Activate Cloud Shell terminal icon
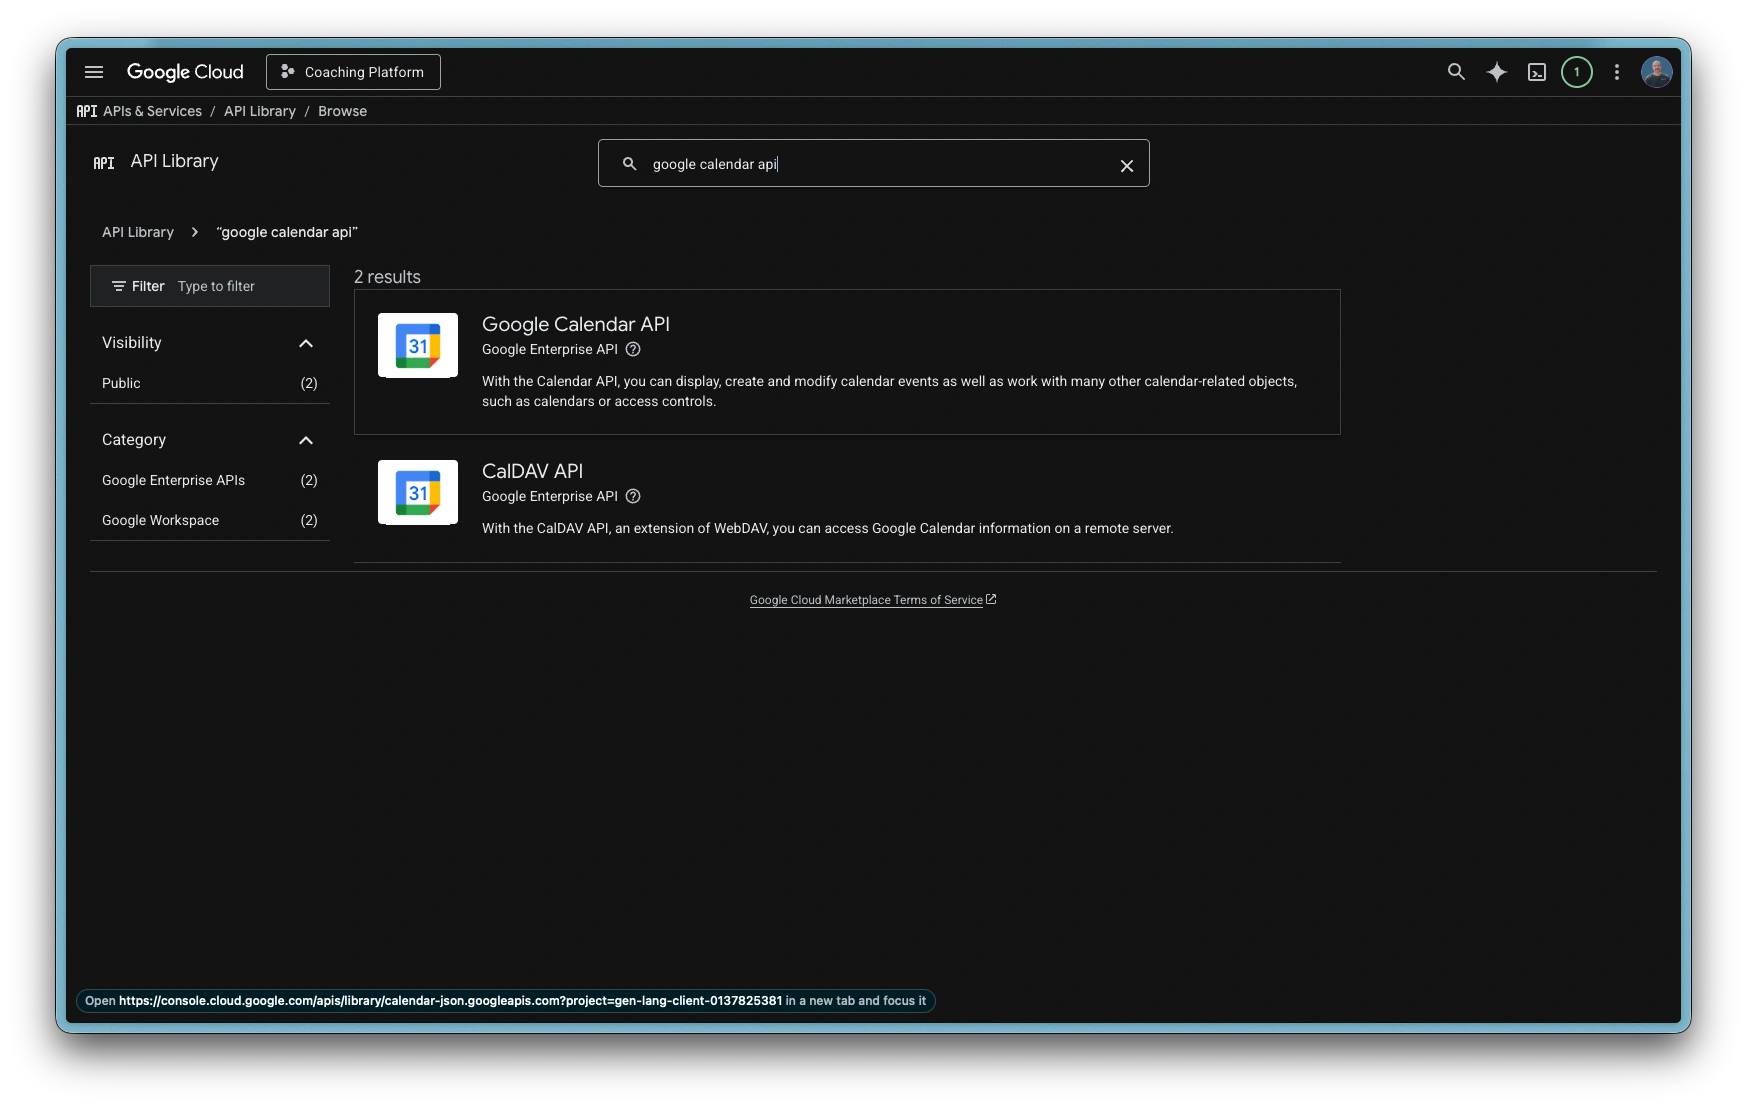The height and width of the screenshot is (1107, 1747). (x=1537, y=72)
